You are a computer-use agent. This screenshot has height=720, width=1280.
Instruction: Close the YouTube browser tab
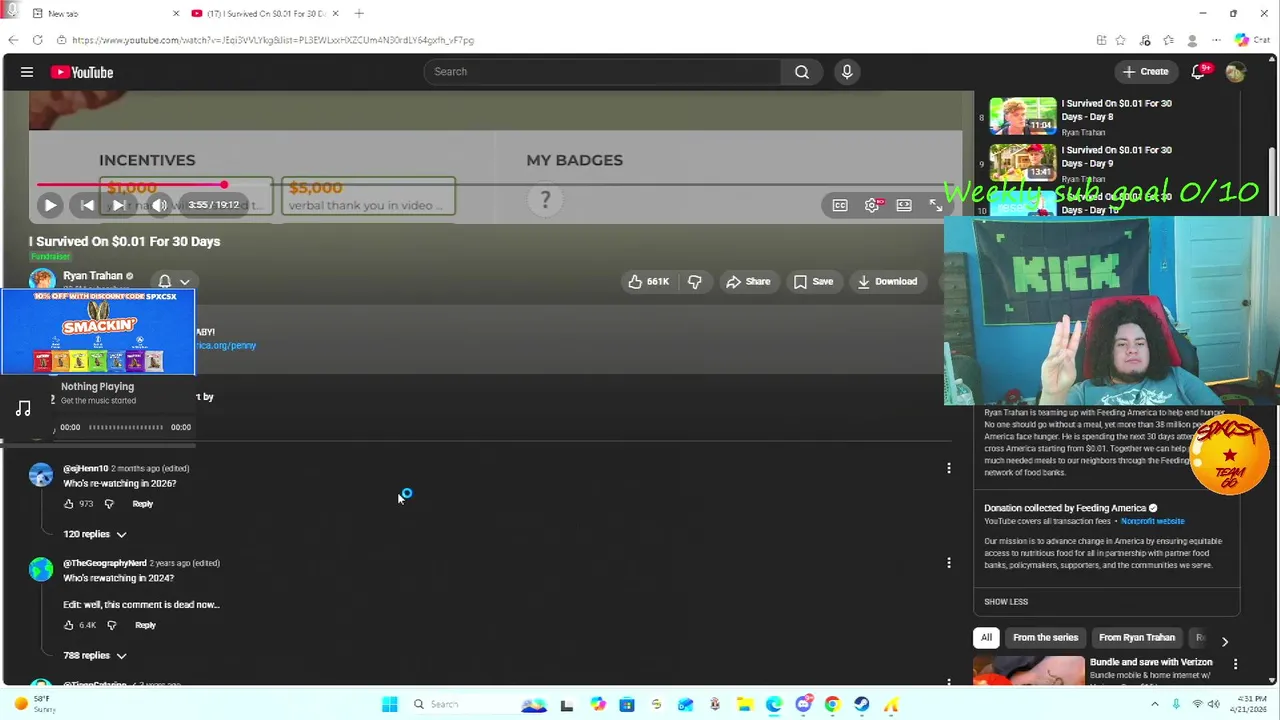335,14
